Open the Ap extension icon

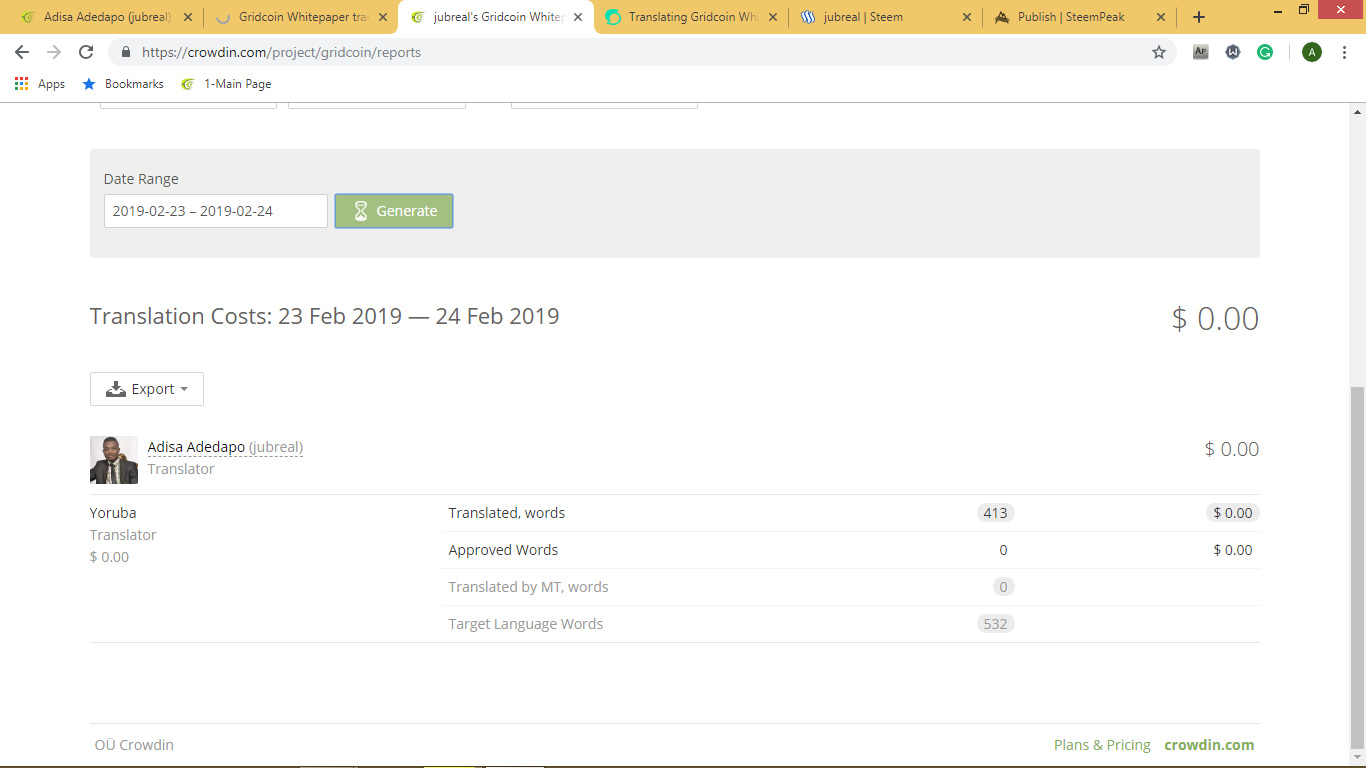pyautogui.click(x=1201, y=52)
